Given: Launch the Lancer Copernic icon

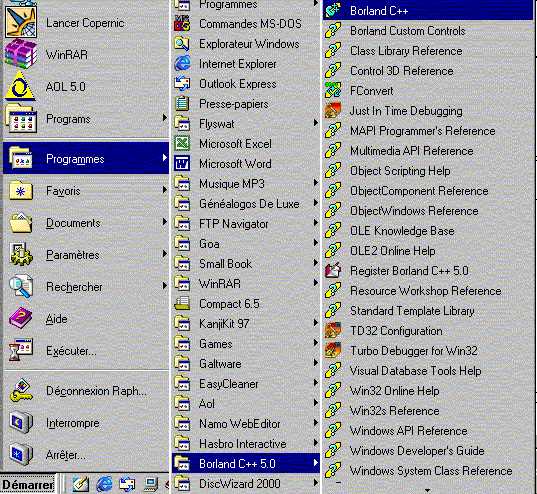Looking at the screenshot, I should pos(21,22).
